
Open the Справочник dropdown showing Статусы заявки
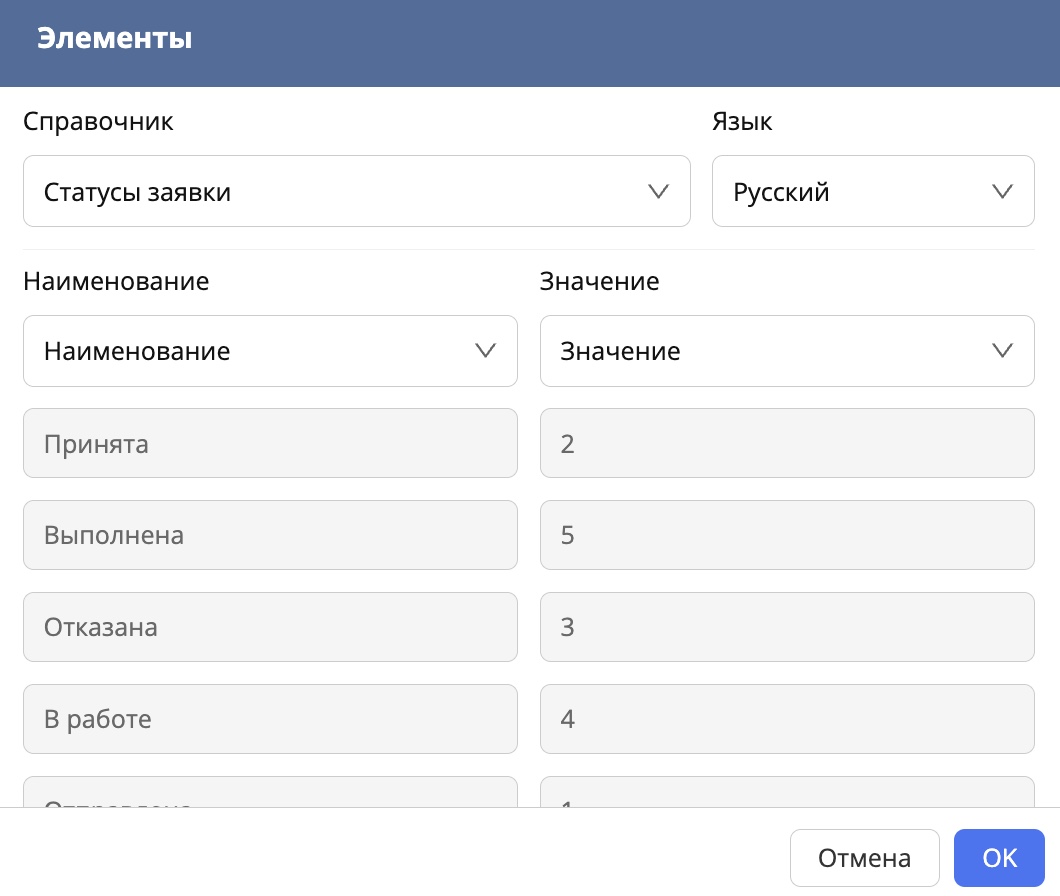[357, 191]
